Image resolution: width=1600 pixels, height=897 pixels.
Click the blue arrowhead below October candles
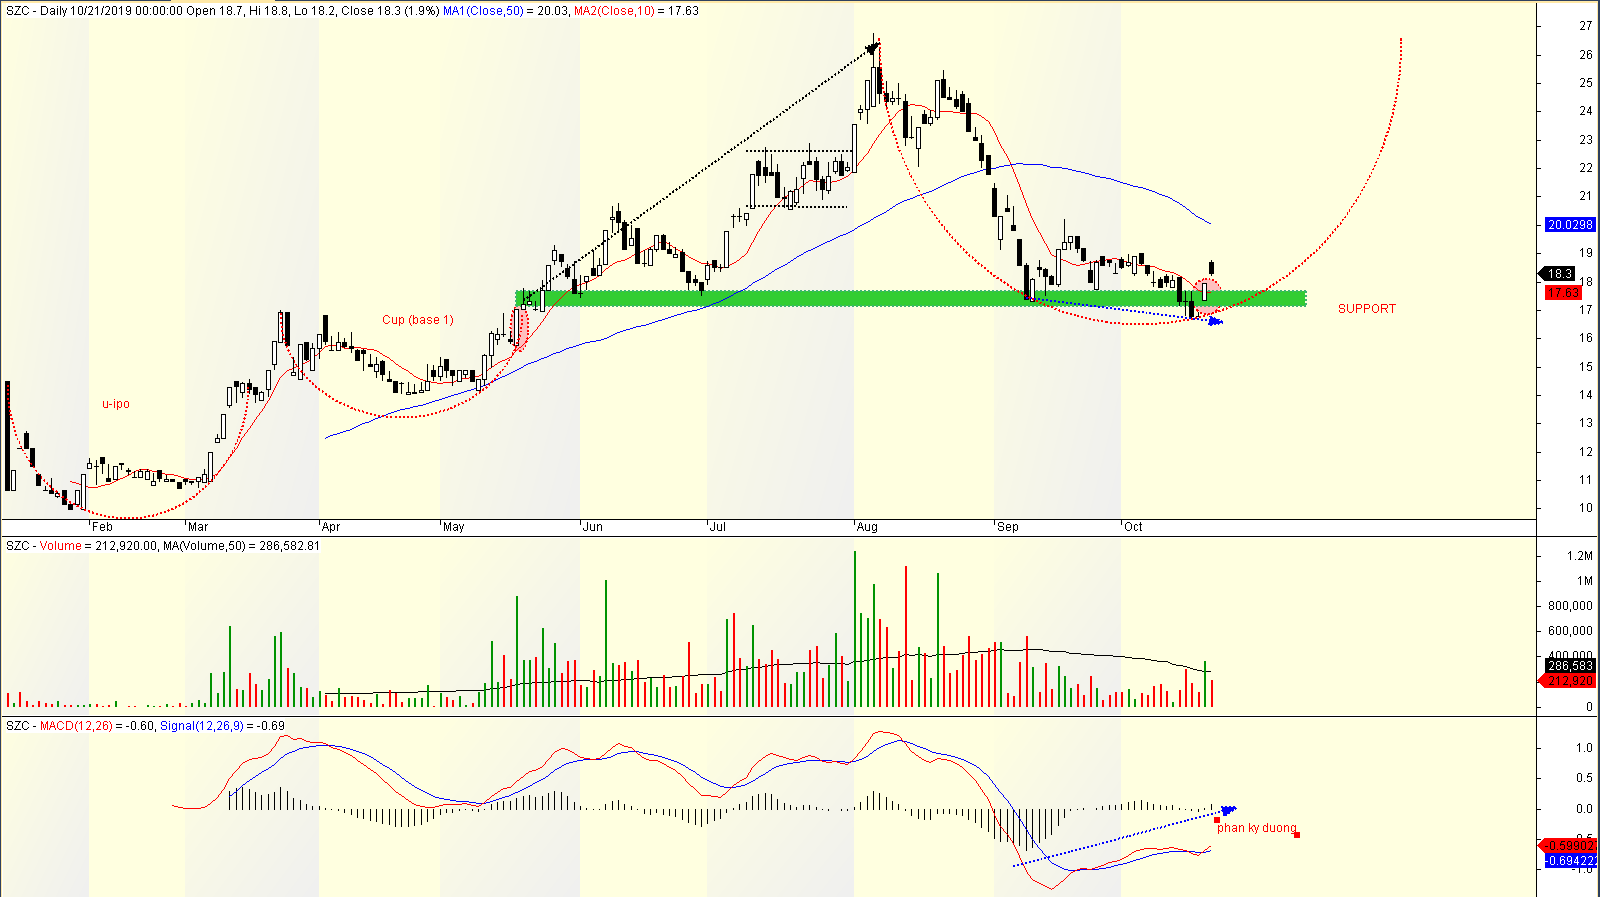pyautogui.click(x=1215, y=321)
